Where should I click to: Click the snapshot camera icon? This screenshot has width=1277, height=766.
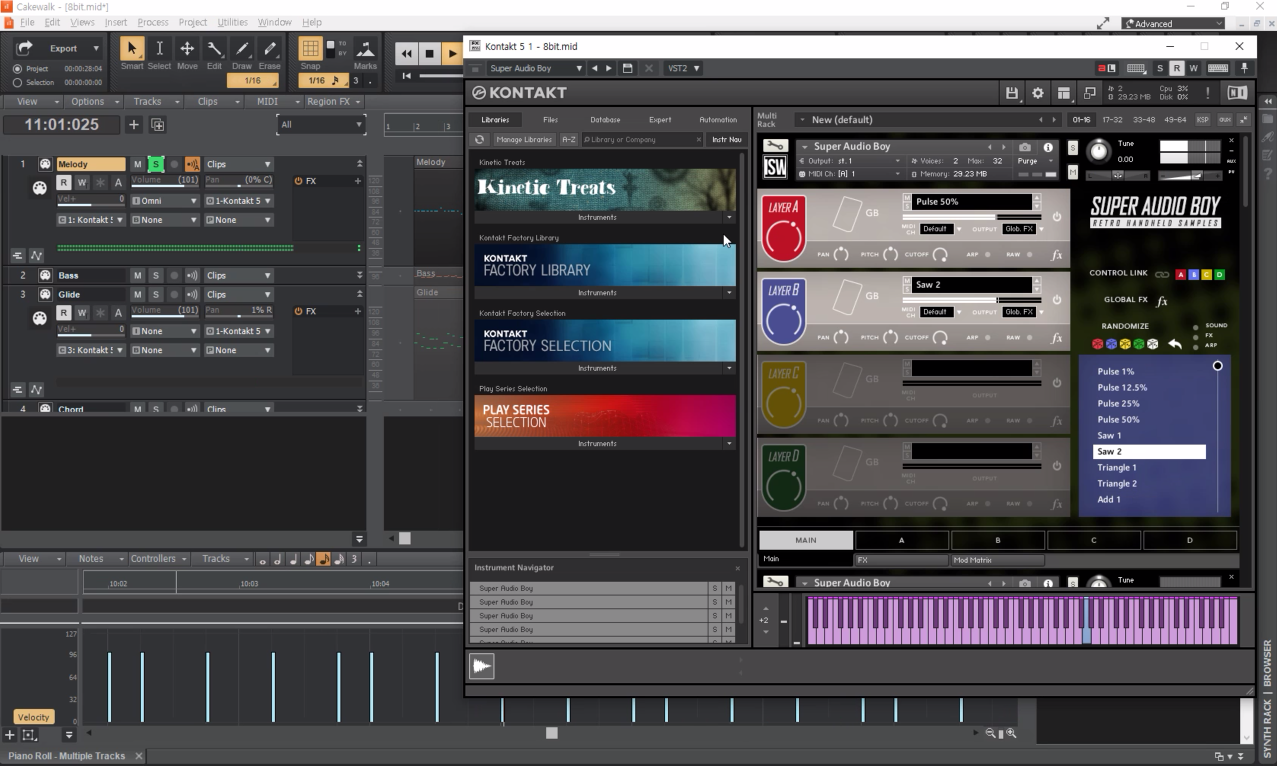[x=1025, y=147]
